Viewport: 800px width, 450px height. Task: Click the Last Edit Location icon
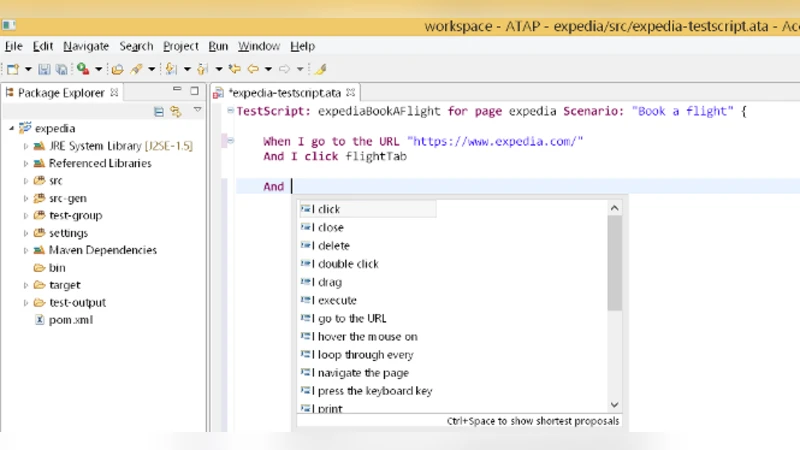pos(234,69)
